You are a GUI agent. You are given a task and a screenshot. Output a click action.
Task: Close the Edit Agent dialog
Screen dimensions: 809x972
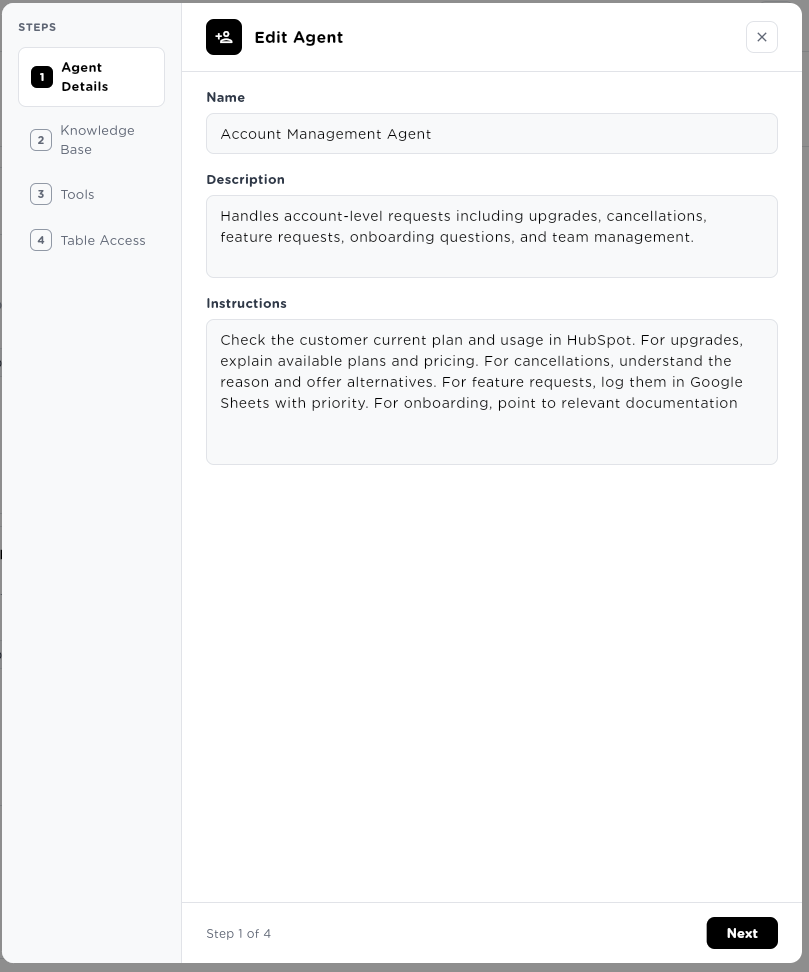pos(762,37)
